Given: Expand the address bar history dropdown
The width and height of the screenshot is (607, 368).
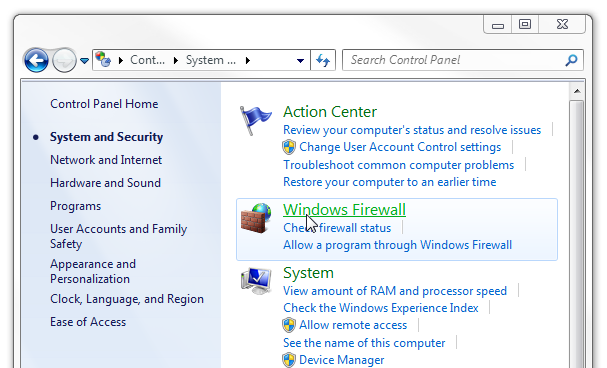Looking at the screenshot, I should pos(300,60).
